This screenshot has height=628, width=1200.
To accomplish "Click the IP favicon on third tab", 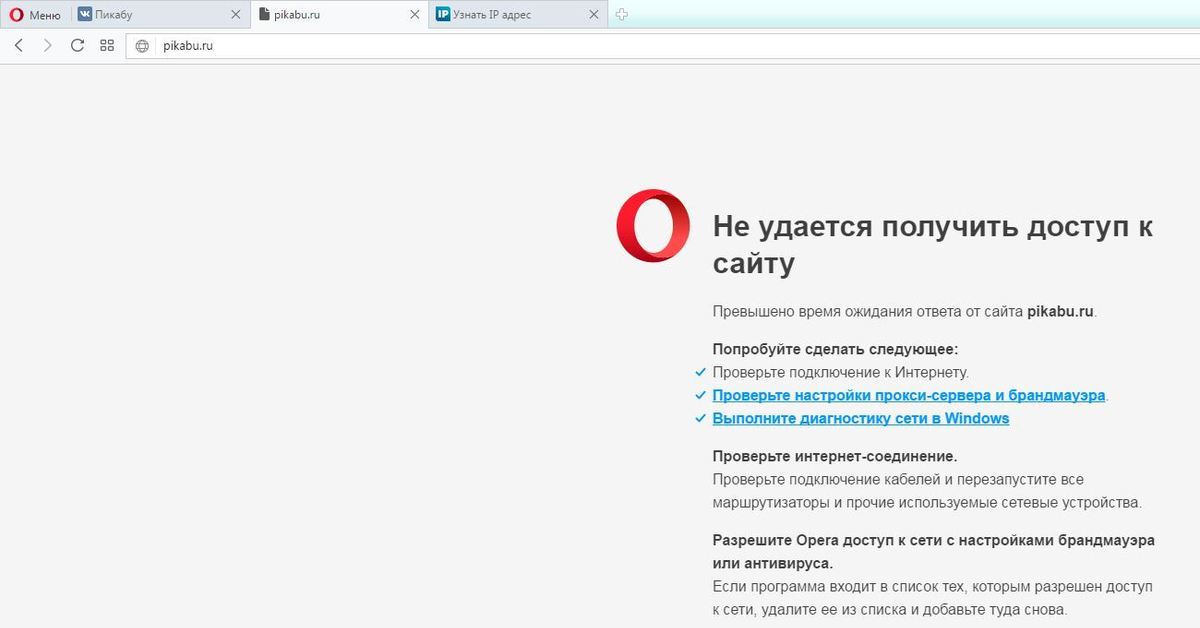I will click(x=442, y=15).
